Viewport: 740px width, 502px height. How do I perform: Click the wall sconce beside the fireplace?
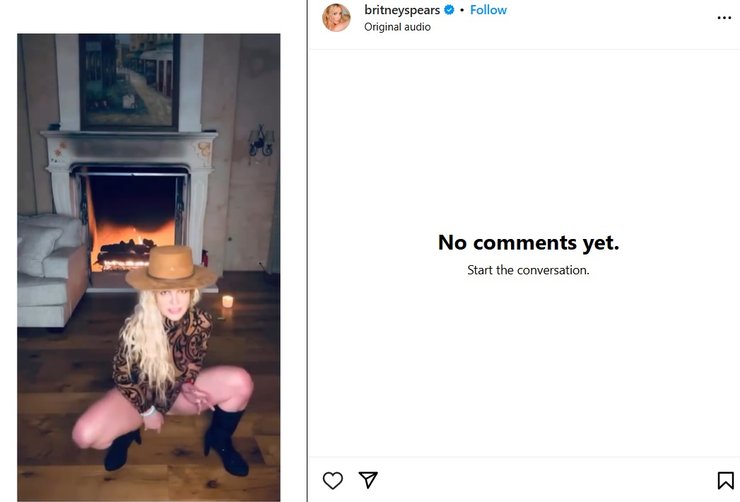[x=261, y=142]
